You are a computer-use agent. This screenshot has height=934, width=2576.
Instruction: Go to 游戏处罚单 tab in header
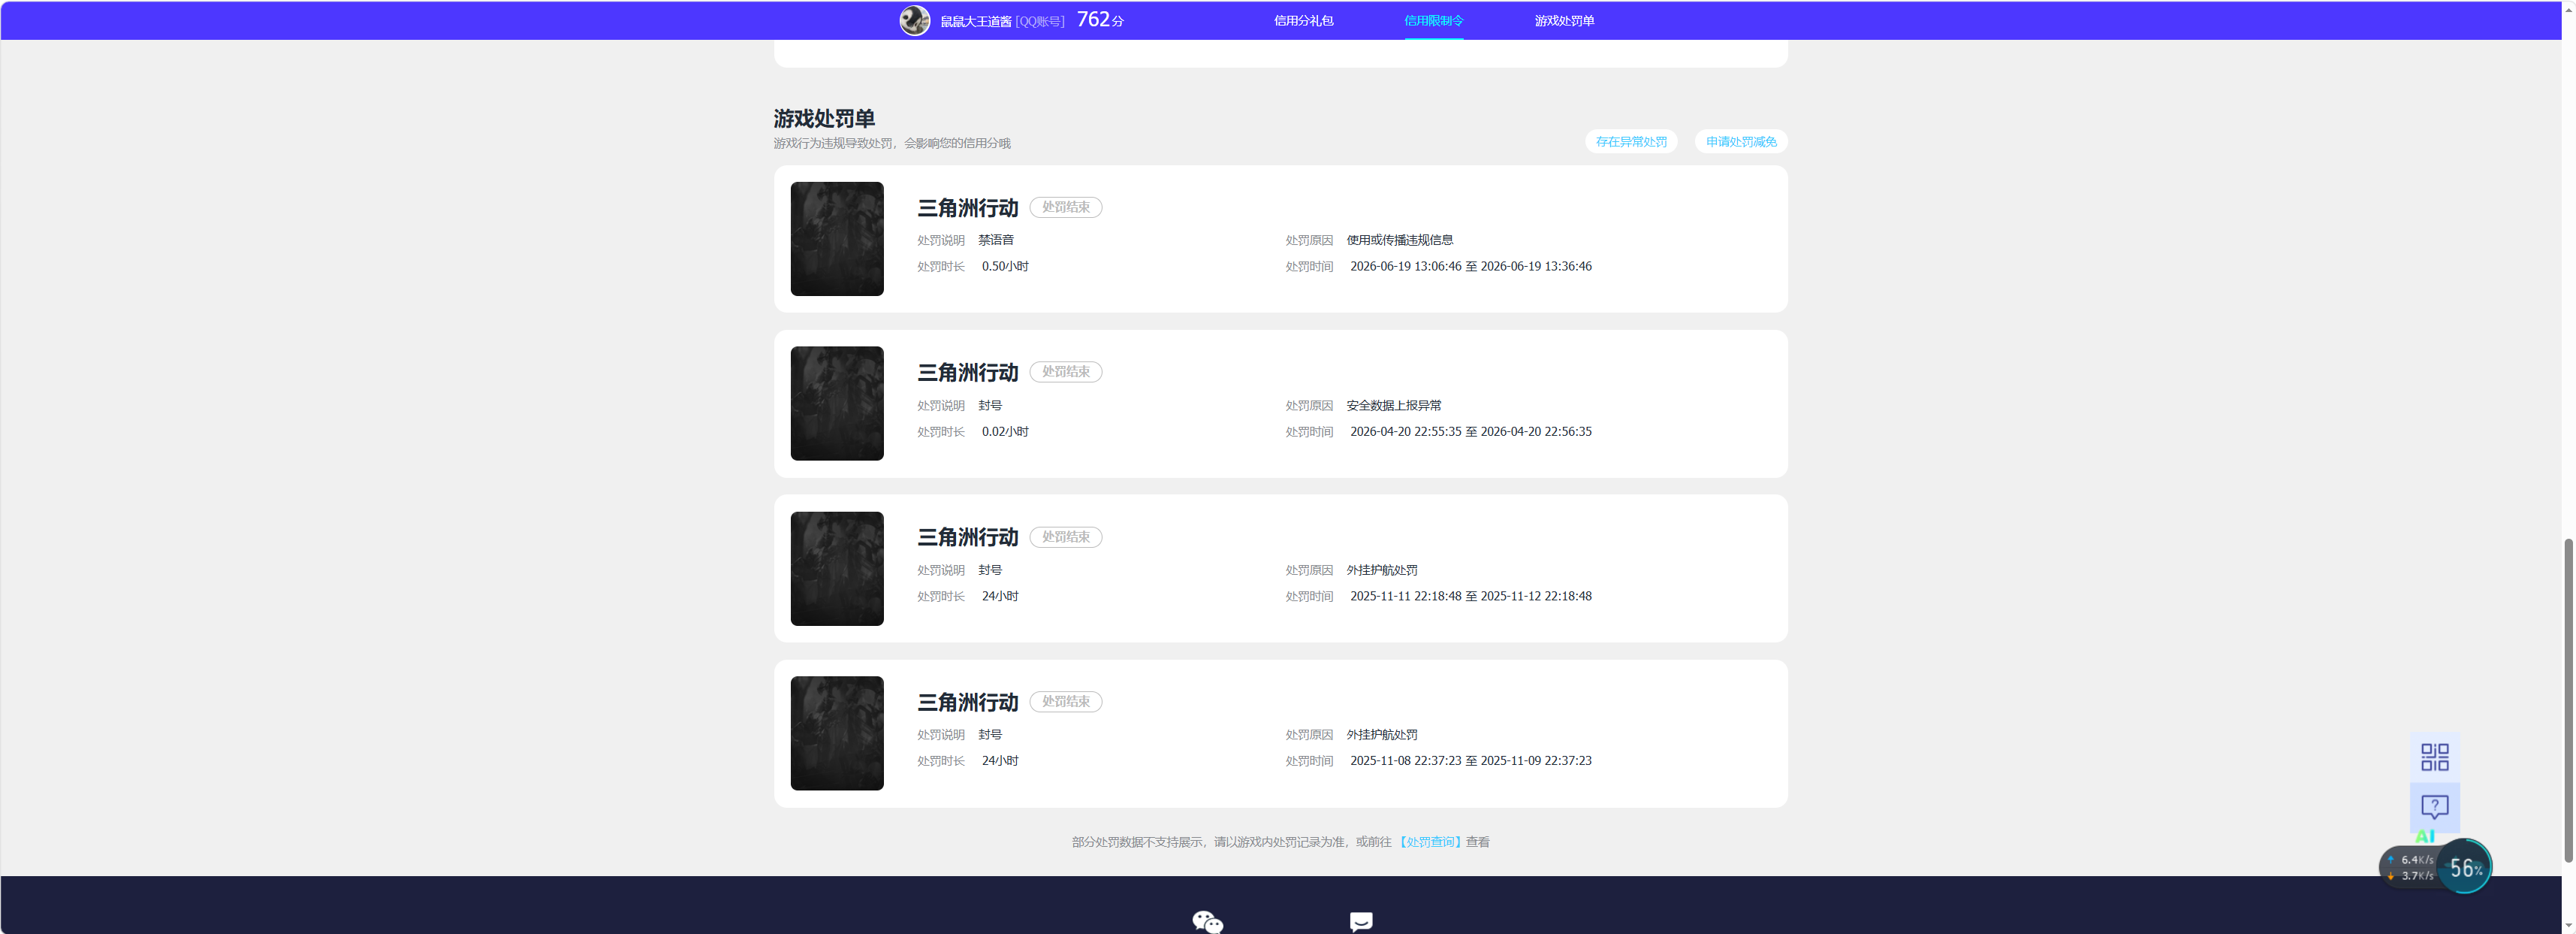pyautogui.click(x=1564, y=21)
